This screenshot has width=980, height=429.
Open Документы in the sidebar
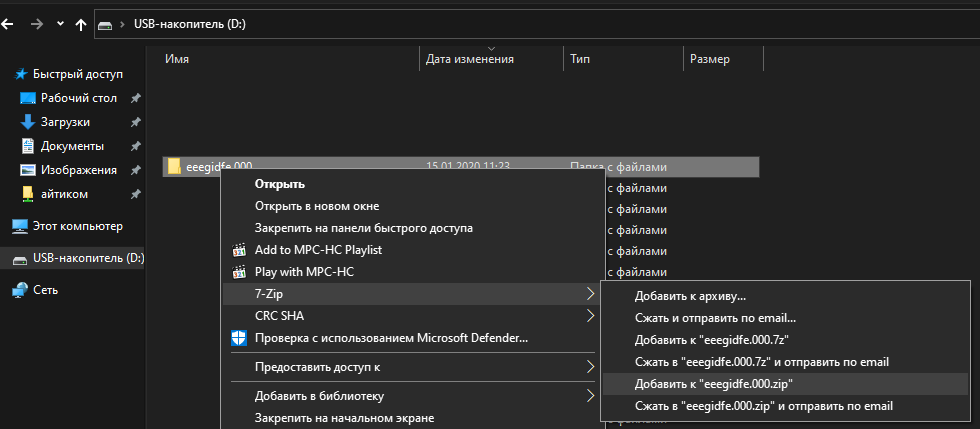72,146
